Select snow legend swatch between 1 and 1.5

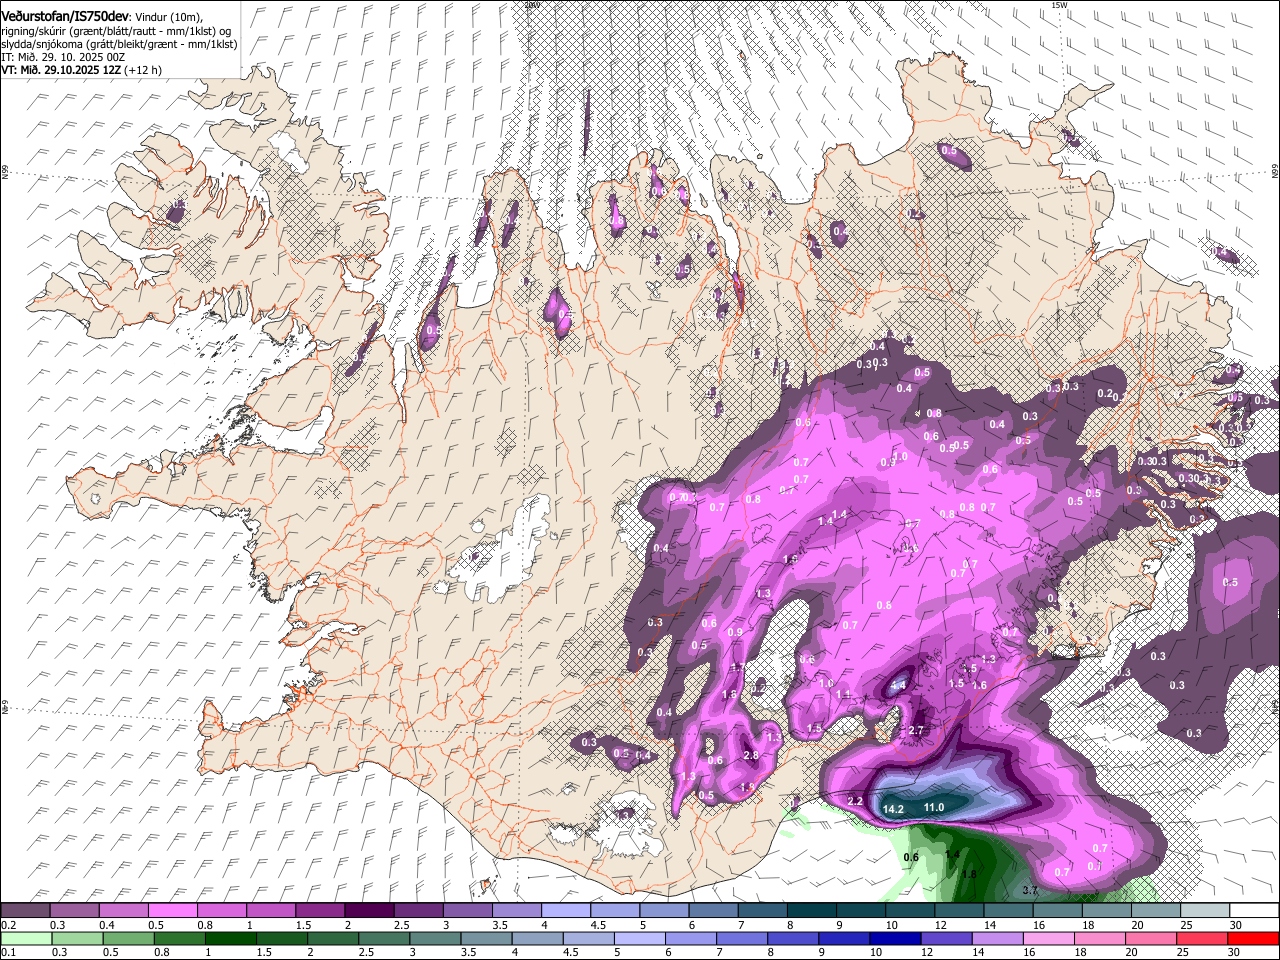[x=271, y=910]
